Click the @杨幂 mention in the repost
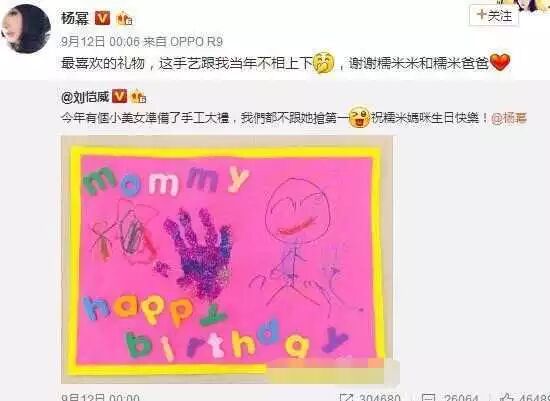The height and width of the screenshot is (401, 550). click(509, 119)
